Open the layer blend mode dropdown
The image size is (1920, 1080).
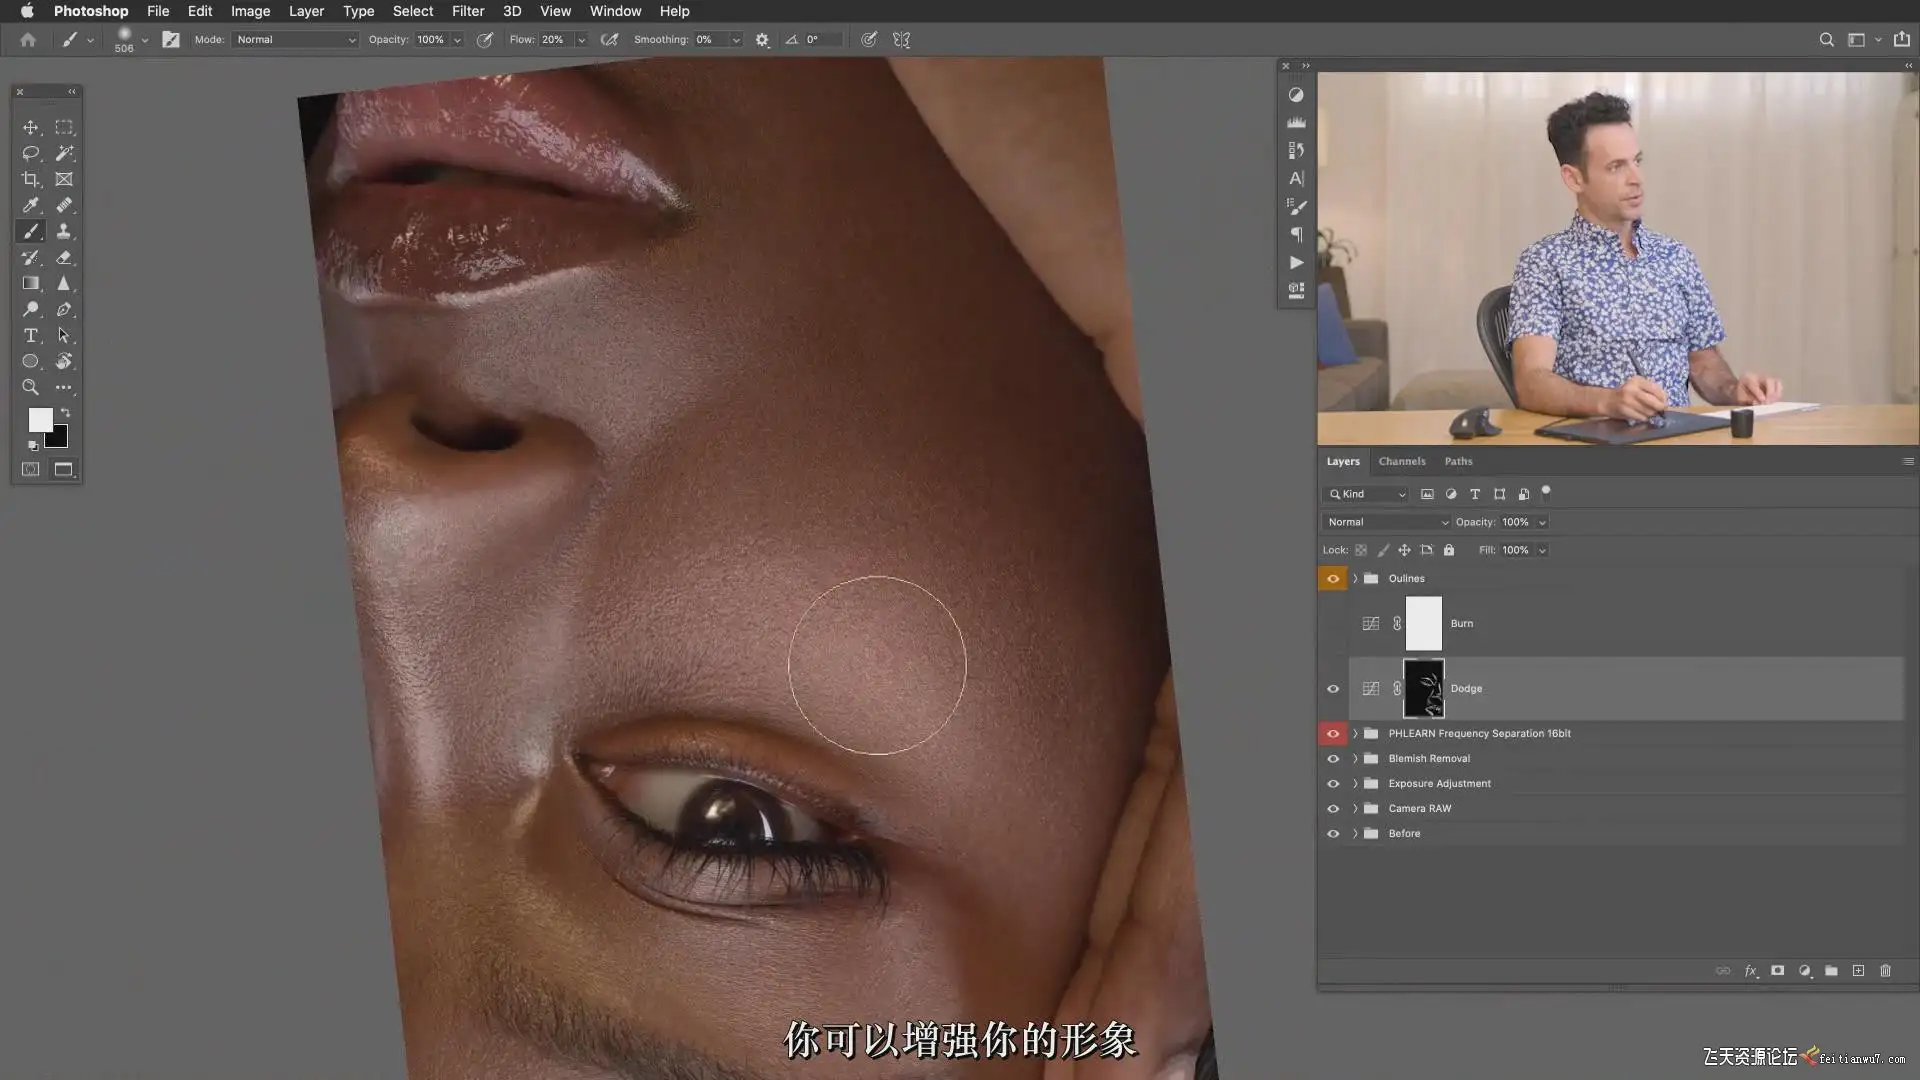tap(1386, 522)
